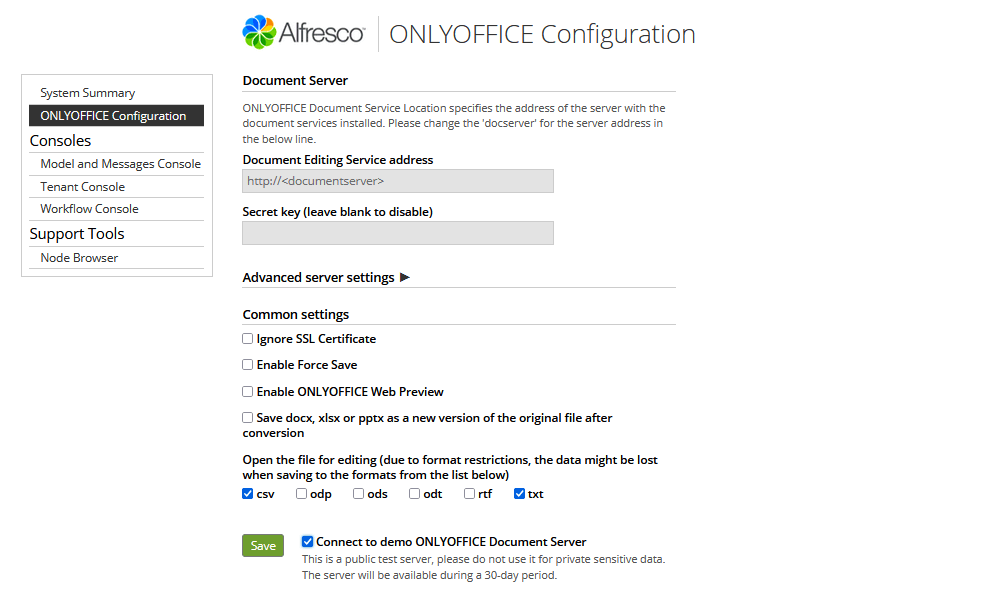Enable the Force Save checkbox
Screen dimensions: 998x593
248,365
